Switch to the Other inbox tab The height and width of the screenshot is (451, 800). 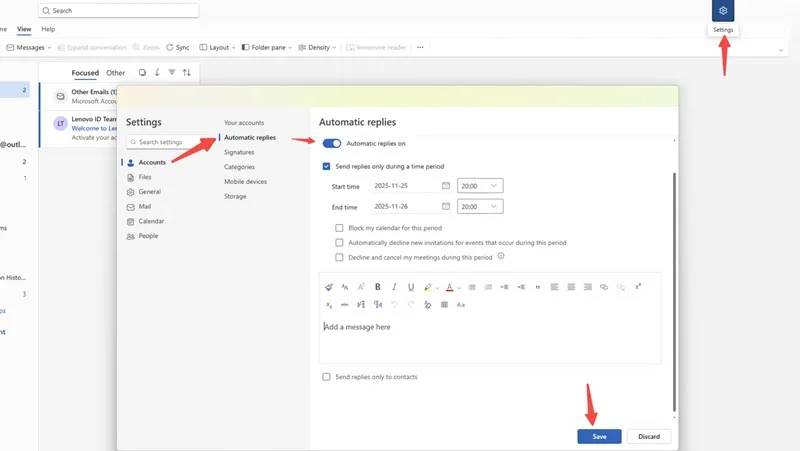point(115,73)
